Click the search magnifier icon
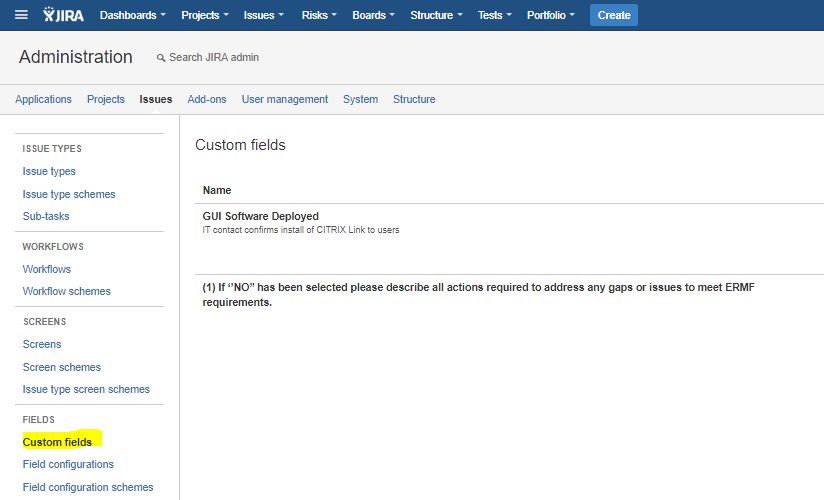Image resolution: width=824 pixels, height=500 pixels. coord(161,58)
